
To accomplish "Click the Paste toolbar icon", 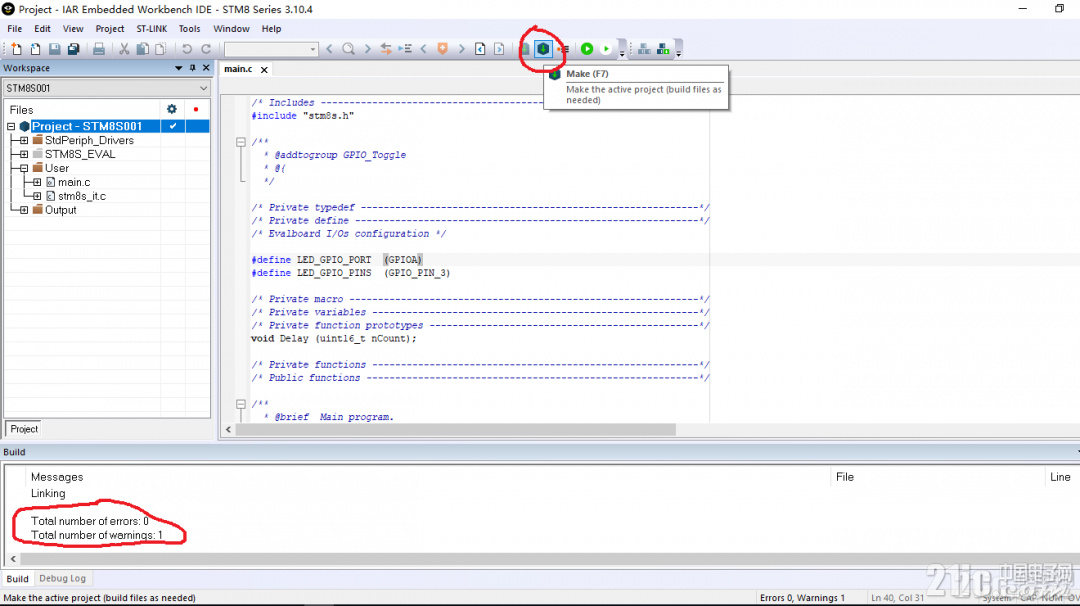I will pos(160,49).
